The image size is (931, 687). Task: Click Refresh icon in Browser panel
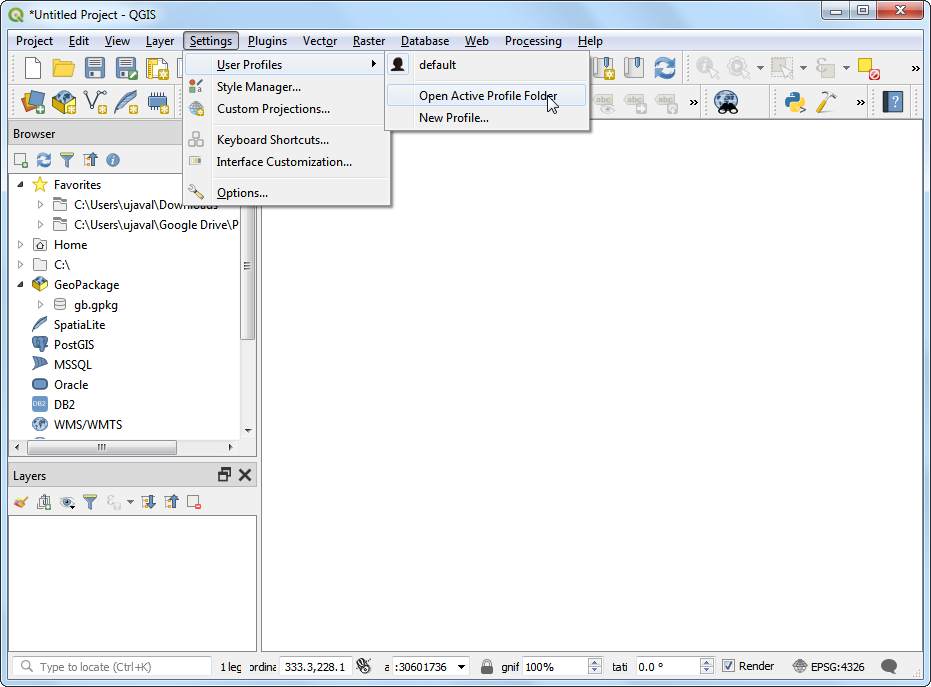(x=43, y=160)
